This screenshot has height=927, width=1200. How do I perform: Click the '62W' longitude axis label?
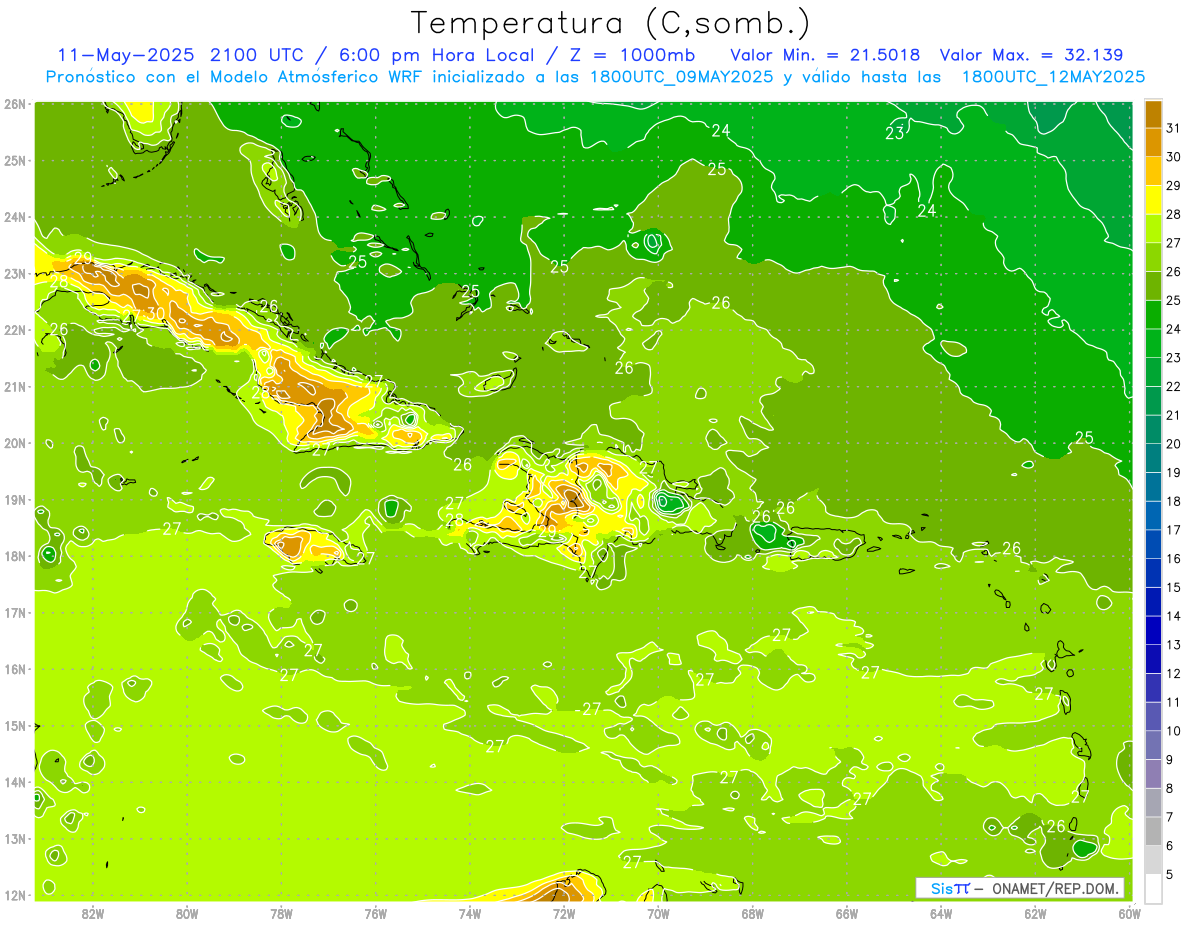(1035, 913)
